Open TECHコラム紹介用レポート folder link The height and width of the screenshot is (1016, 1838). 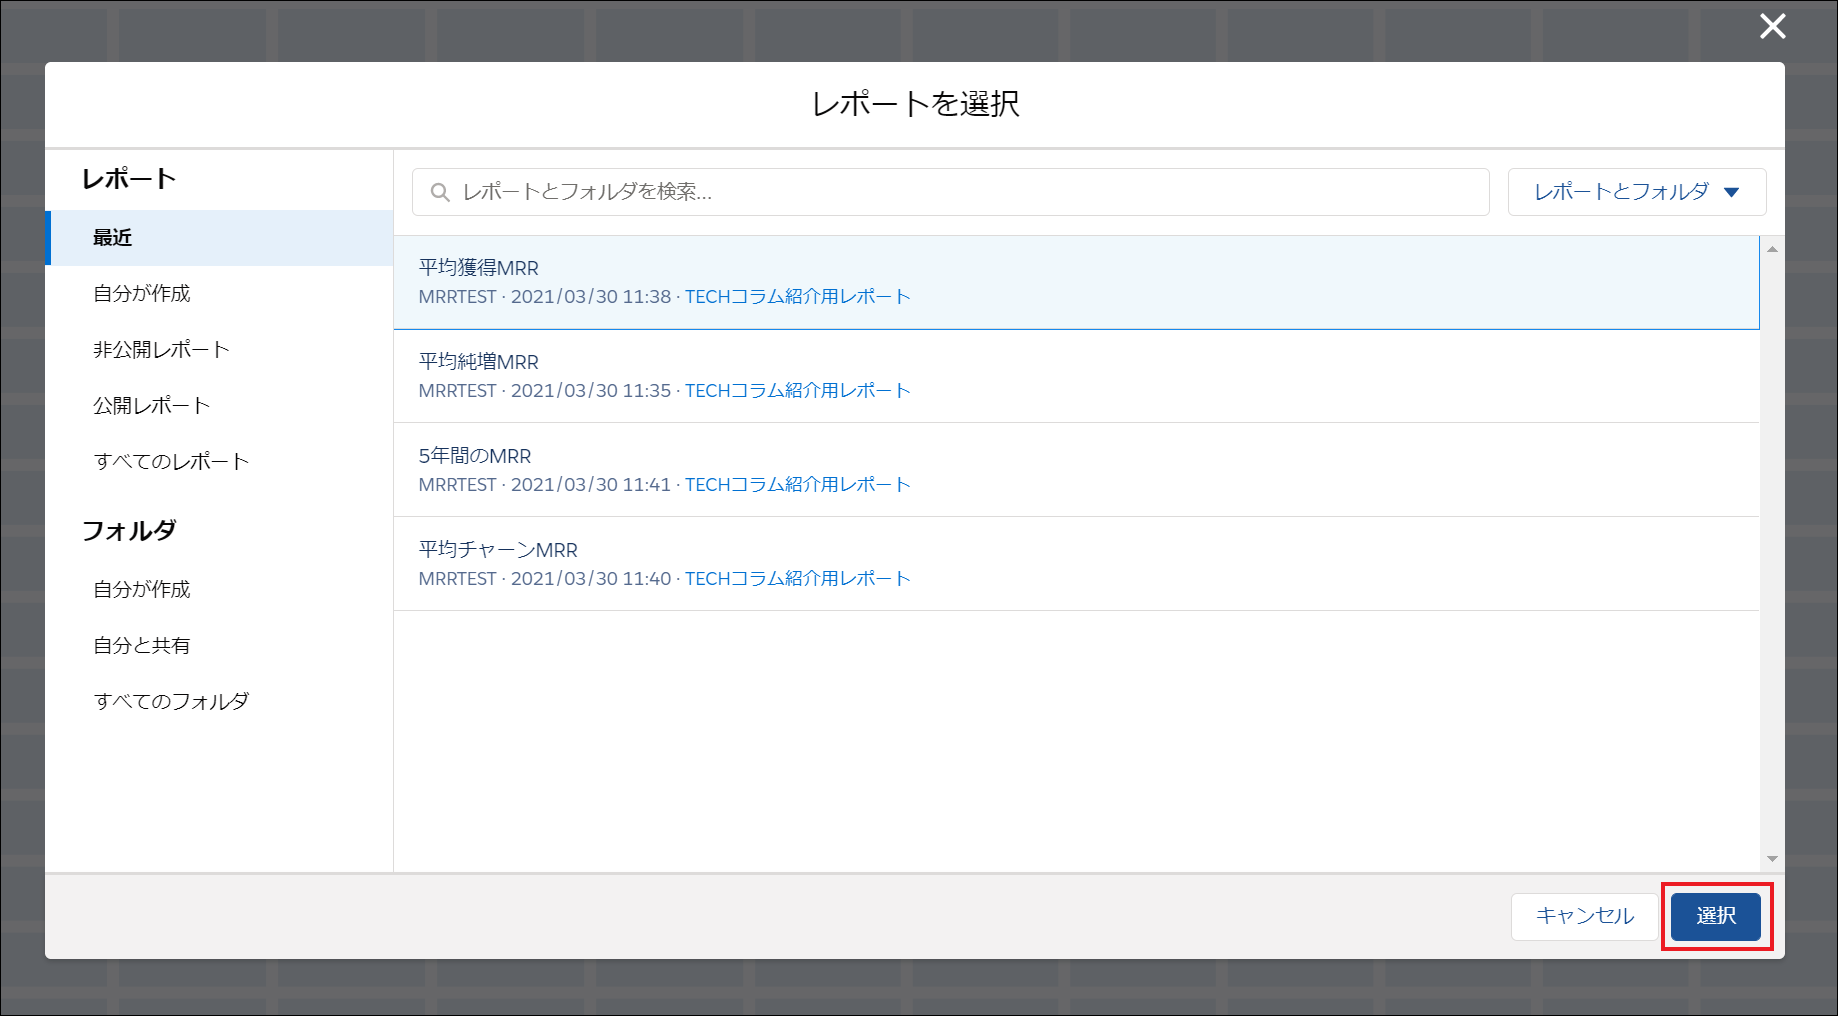[797, 296]
